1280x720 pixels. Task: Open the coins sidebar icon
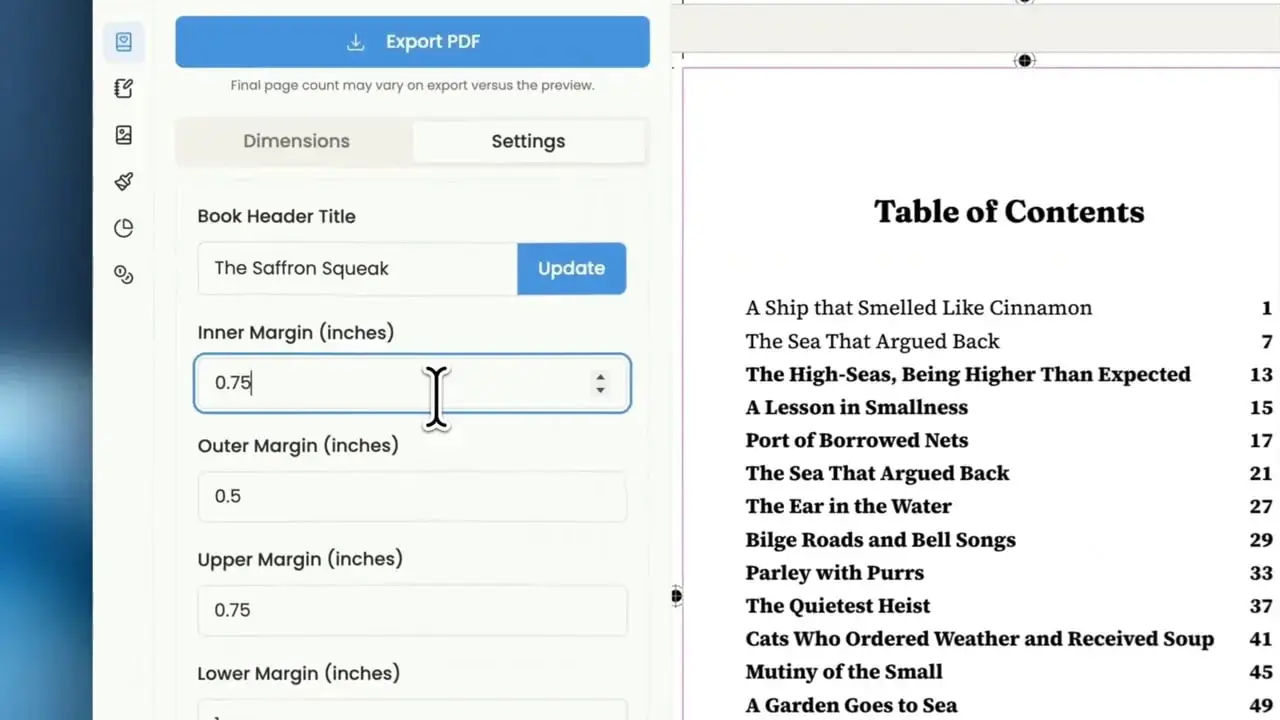pyautogui.click(x=123, y=274)
